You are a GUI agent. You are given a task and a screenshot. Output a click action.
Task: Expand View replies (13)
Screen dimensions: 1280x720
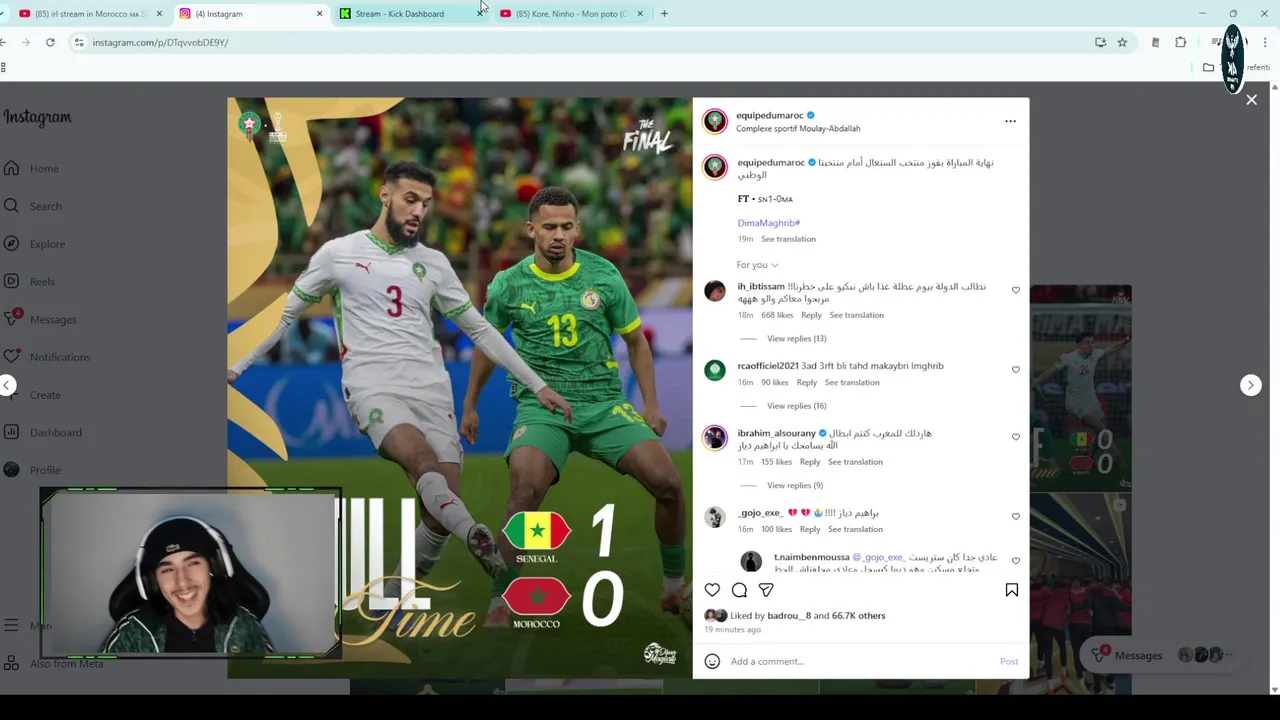[796, 339]
